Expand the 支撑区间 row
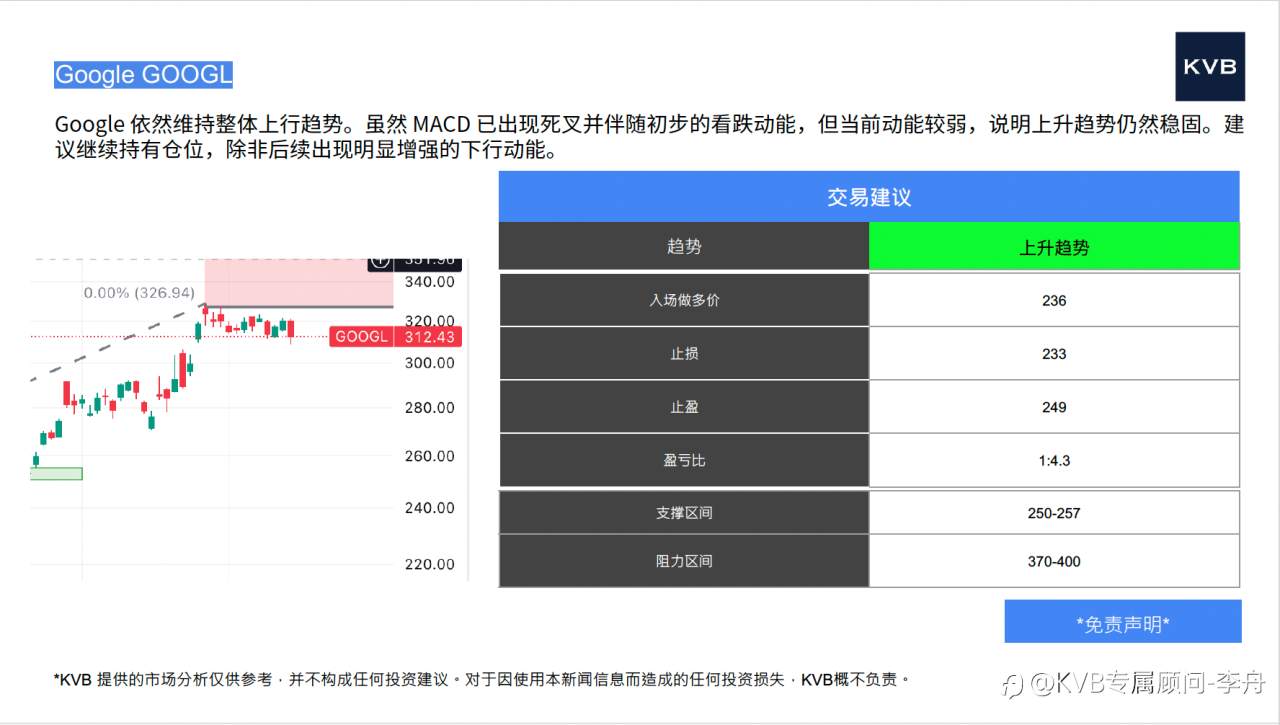Viewport: 1280px width, 725px height. [x=684, y=513]
